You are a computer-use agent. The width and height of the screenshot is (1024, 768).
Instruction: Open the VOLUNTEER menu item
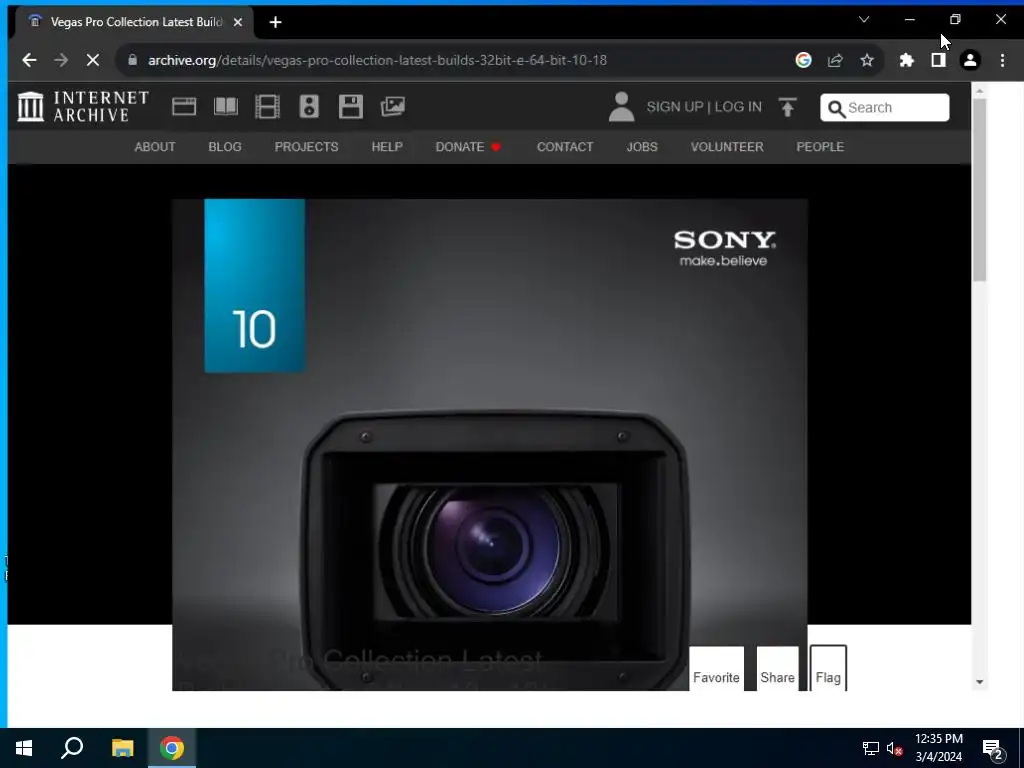(x=727, y=147)
